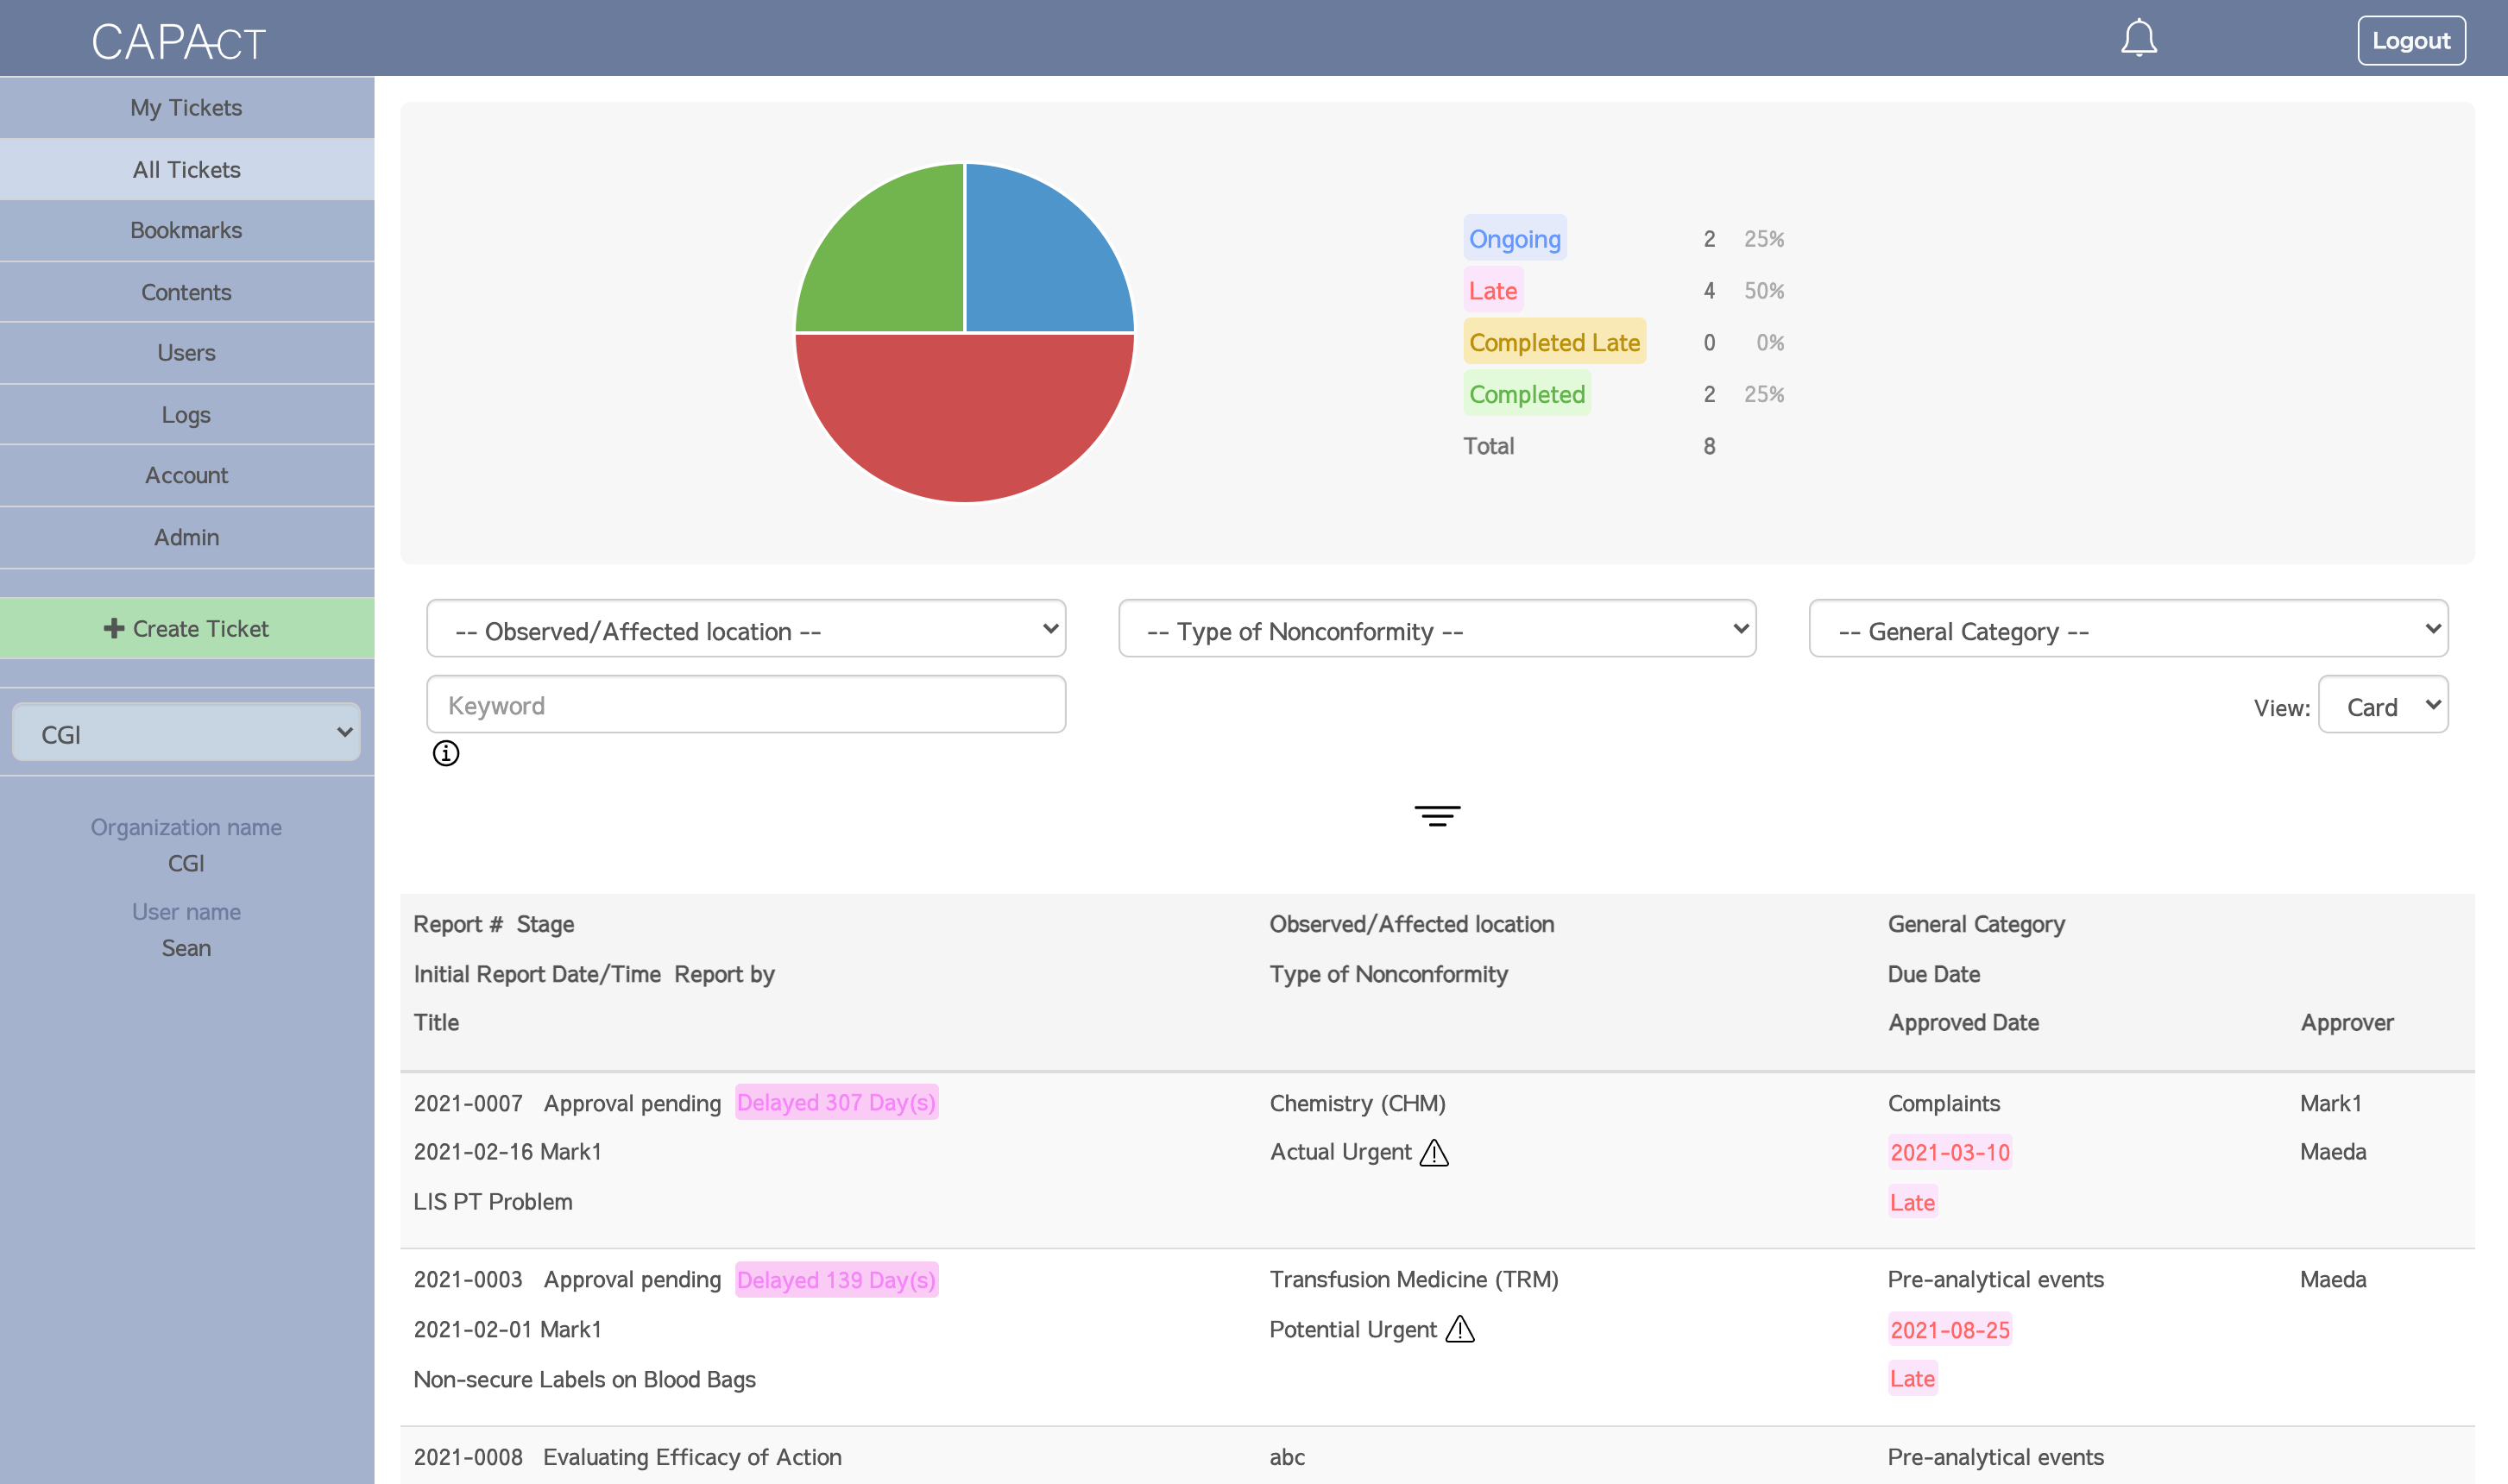Focus the Keyword search field
This screenshot has height=1484, width=2508.
pyautogui.click(x=746, y=705)
